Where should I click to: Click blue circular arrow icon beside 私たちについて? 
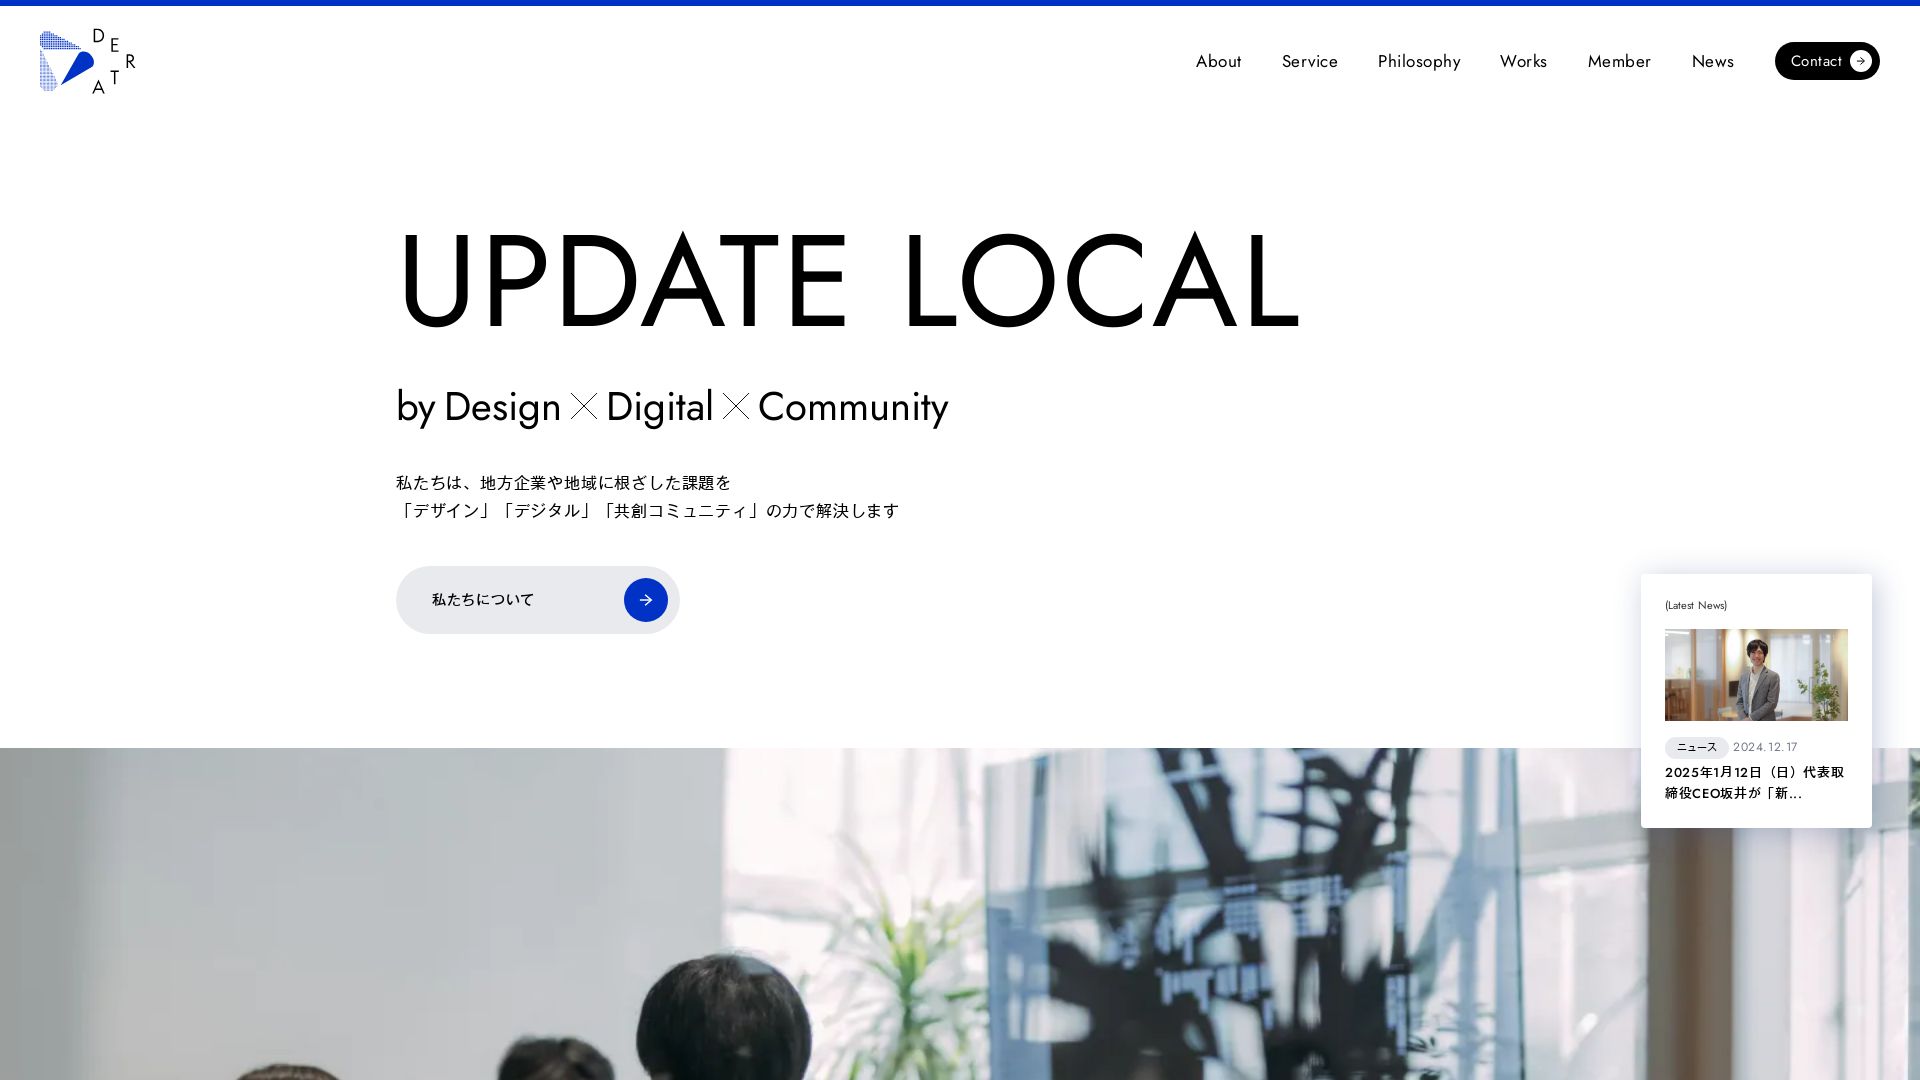tap(645, 600)
